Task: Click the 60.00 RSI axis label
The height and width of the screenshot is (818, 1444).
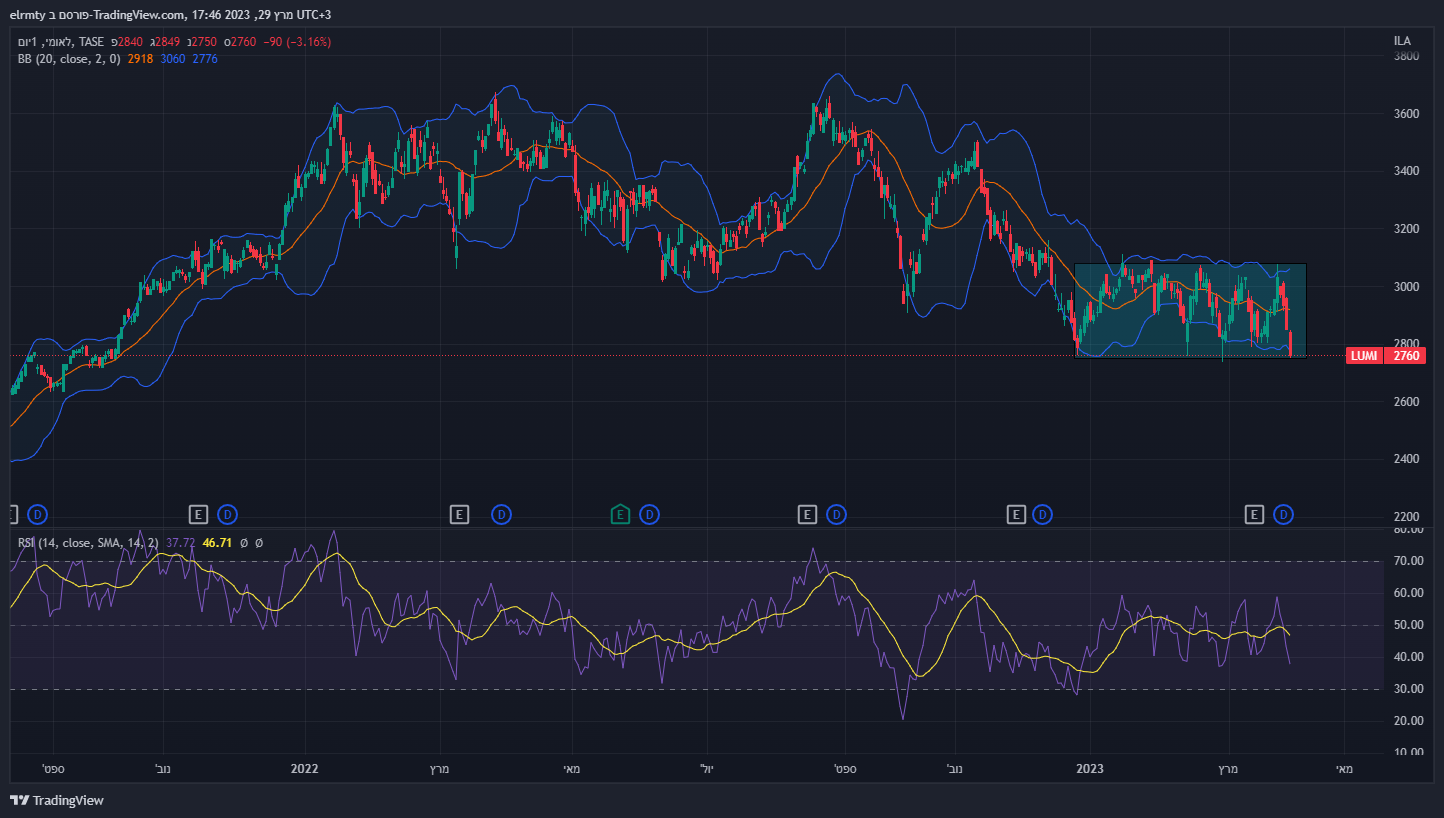Action: [1408, 593]
